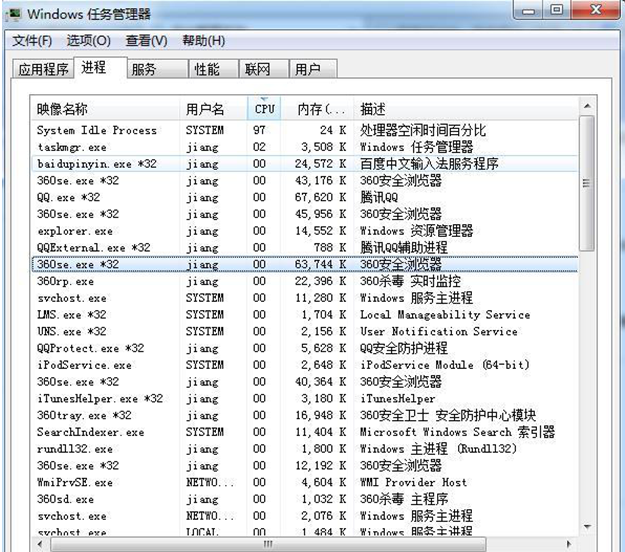Click the 67,620 K memory value
The width and height of the screenshot is (625, 552).
(320, 197)
